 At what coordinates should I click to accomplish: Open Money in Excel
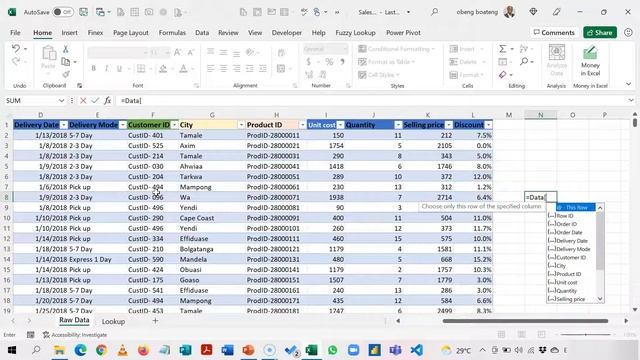coord(590,61)
